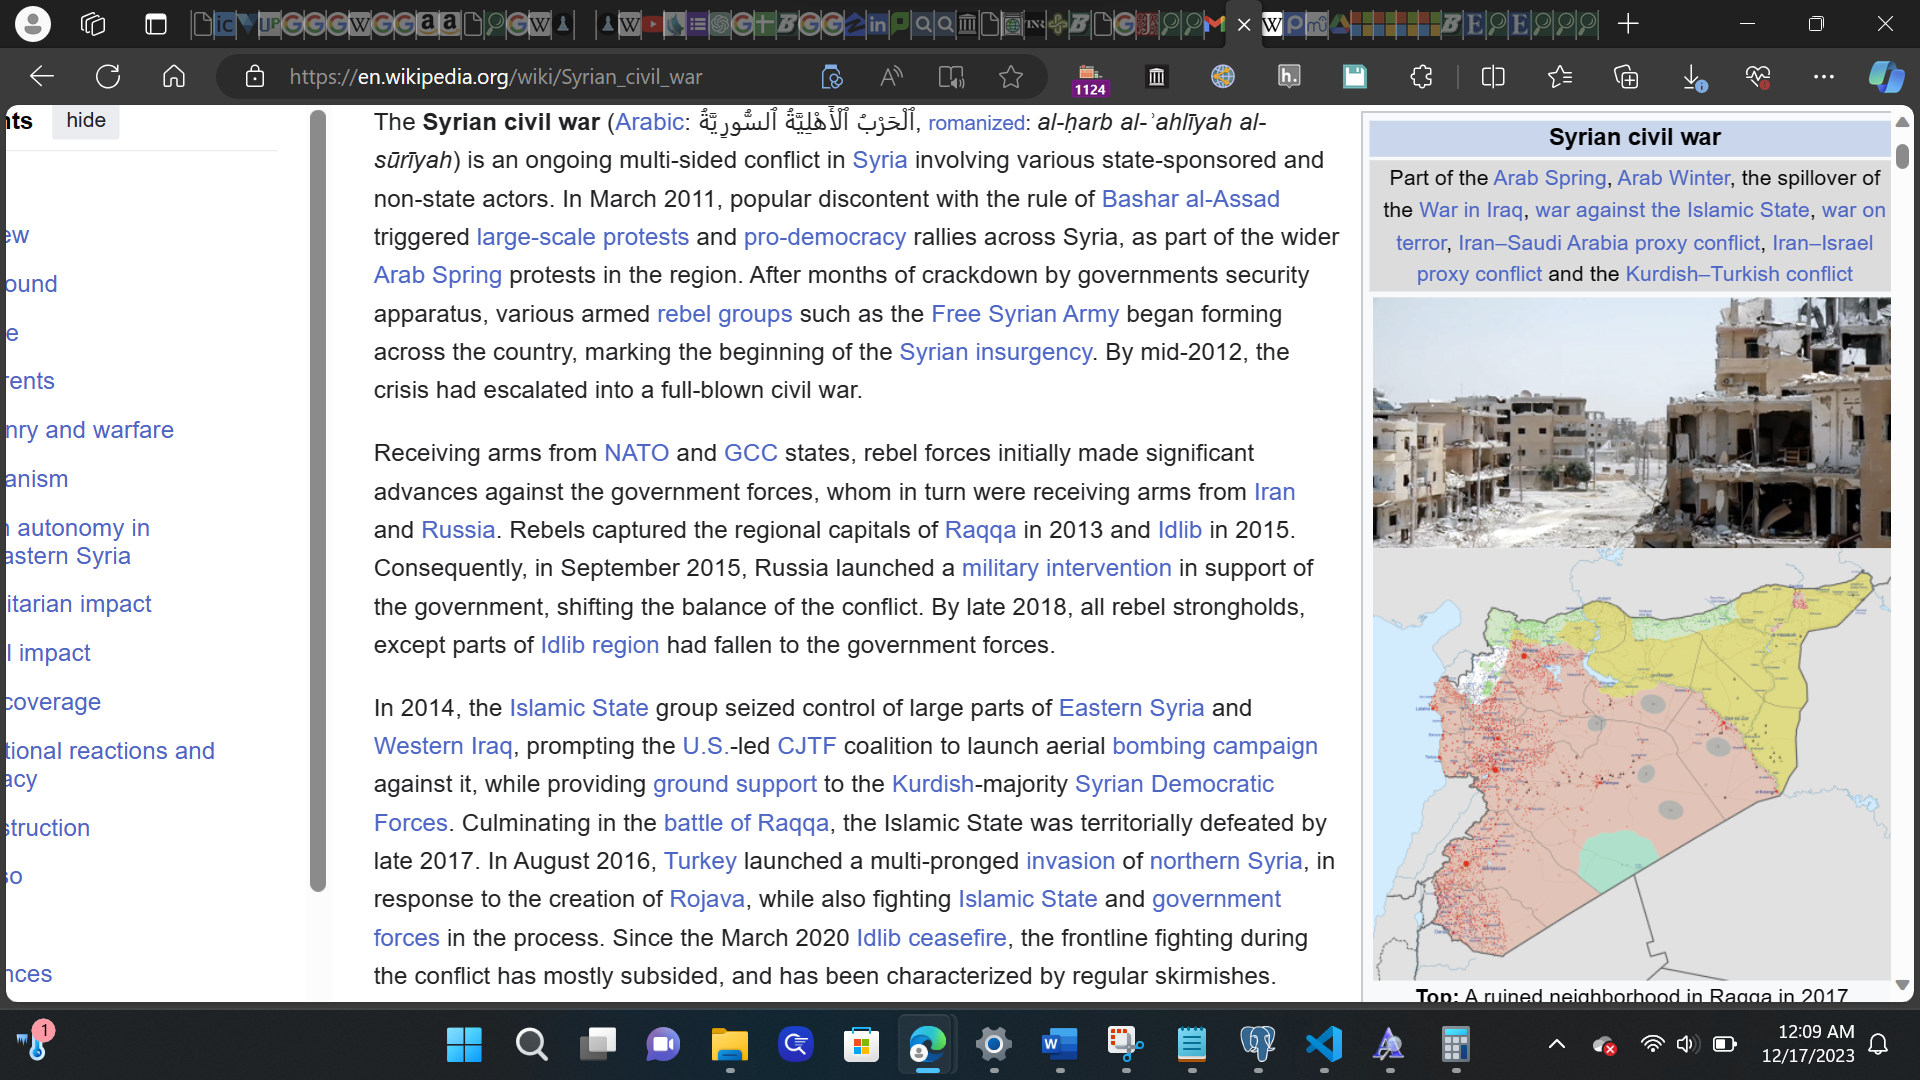
Task: Hide the contents sidebar
Action: (x=86, y=120)
